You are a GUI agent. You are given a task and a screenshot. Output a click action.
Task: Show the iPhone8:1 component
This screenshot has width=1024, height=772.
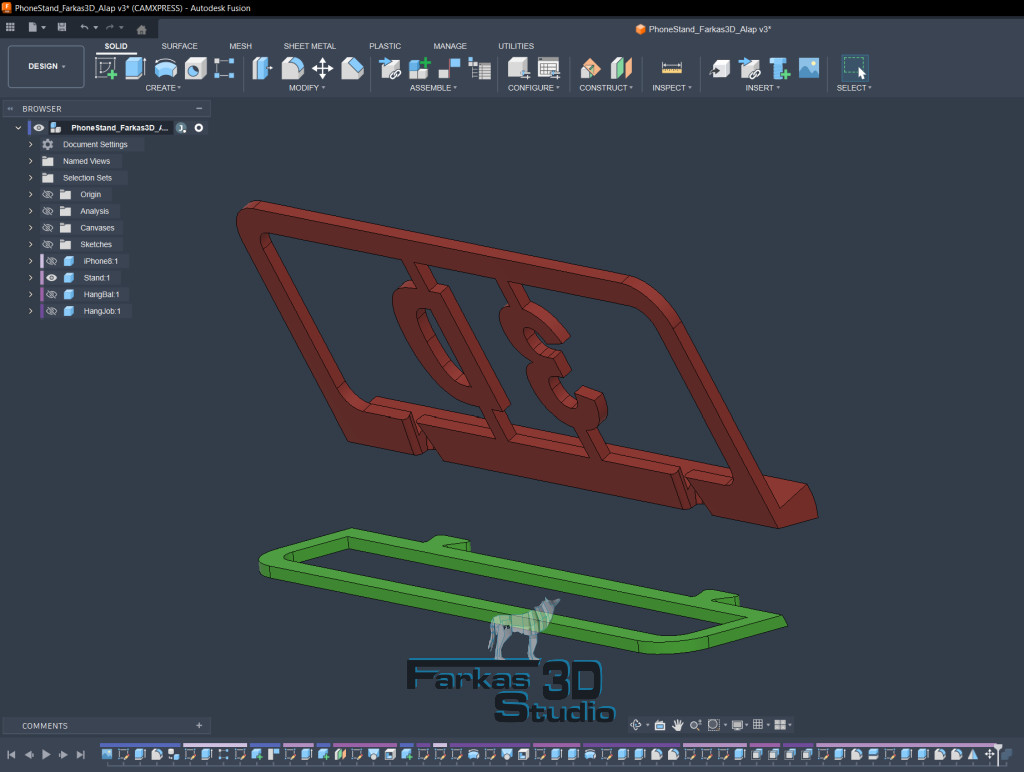(51, 261)
